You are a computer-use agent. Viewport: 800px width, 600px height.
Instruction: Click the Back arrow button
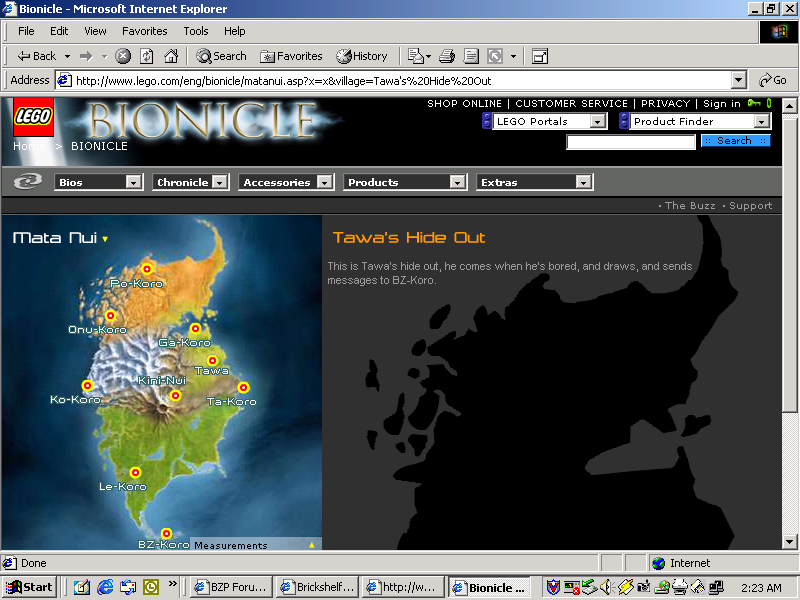[36, 56]
